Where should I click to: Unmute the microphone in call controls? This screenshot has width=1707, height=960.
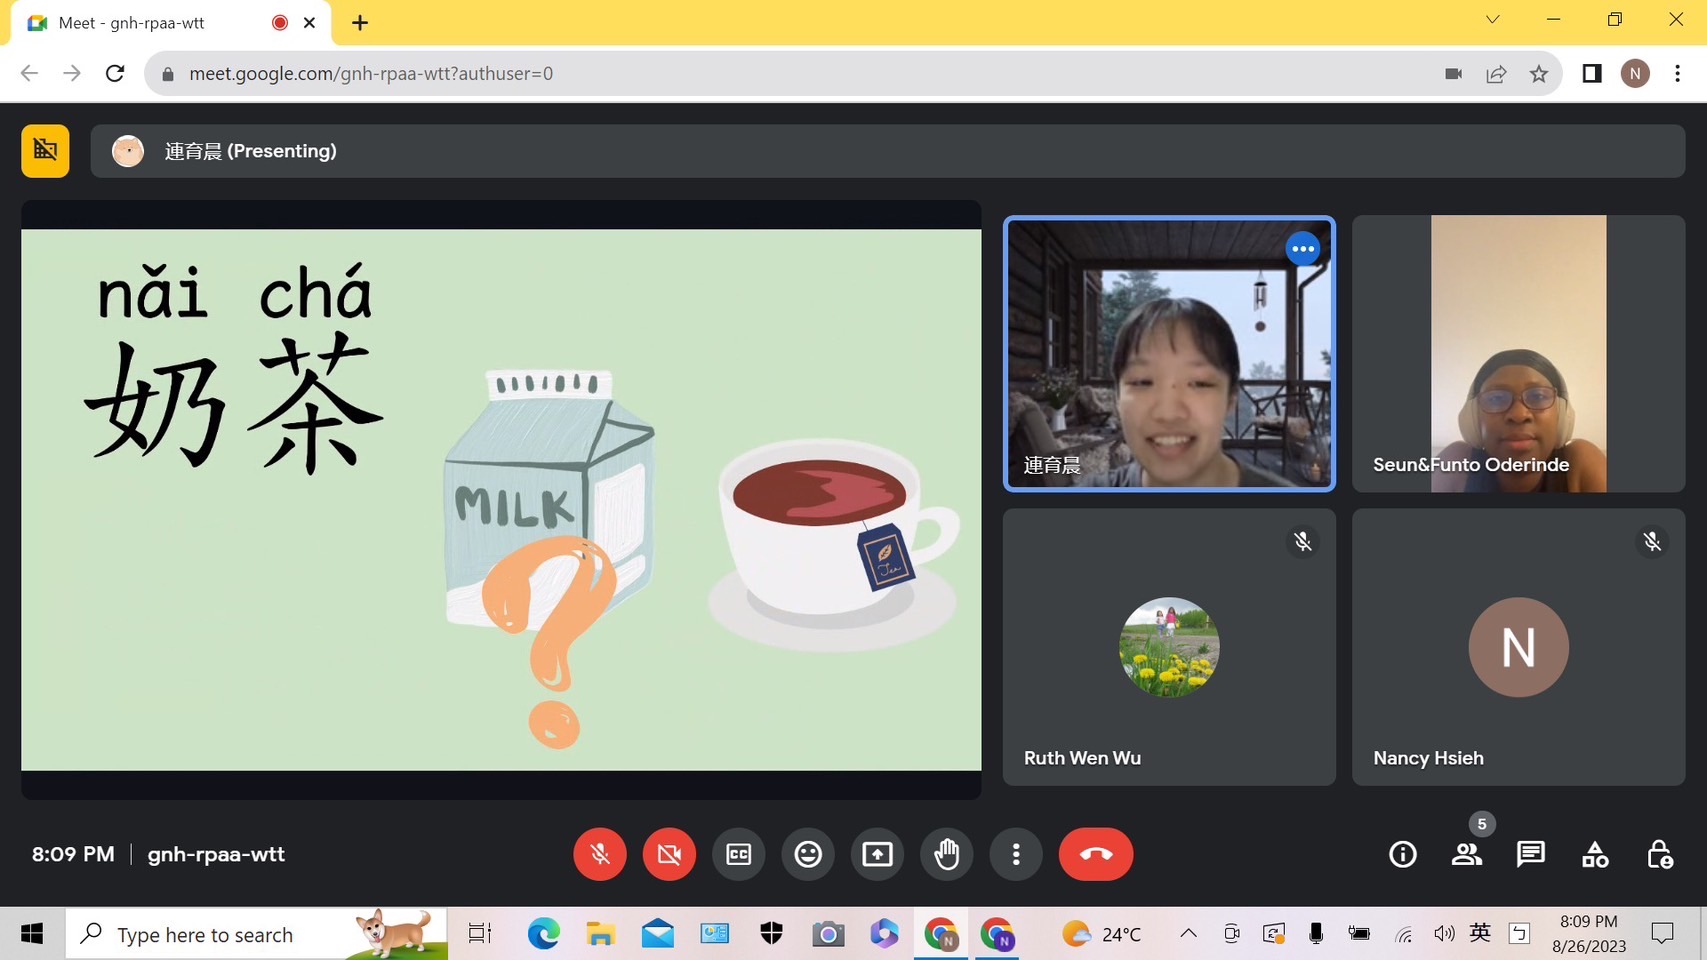pos(600,854)
